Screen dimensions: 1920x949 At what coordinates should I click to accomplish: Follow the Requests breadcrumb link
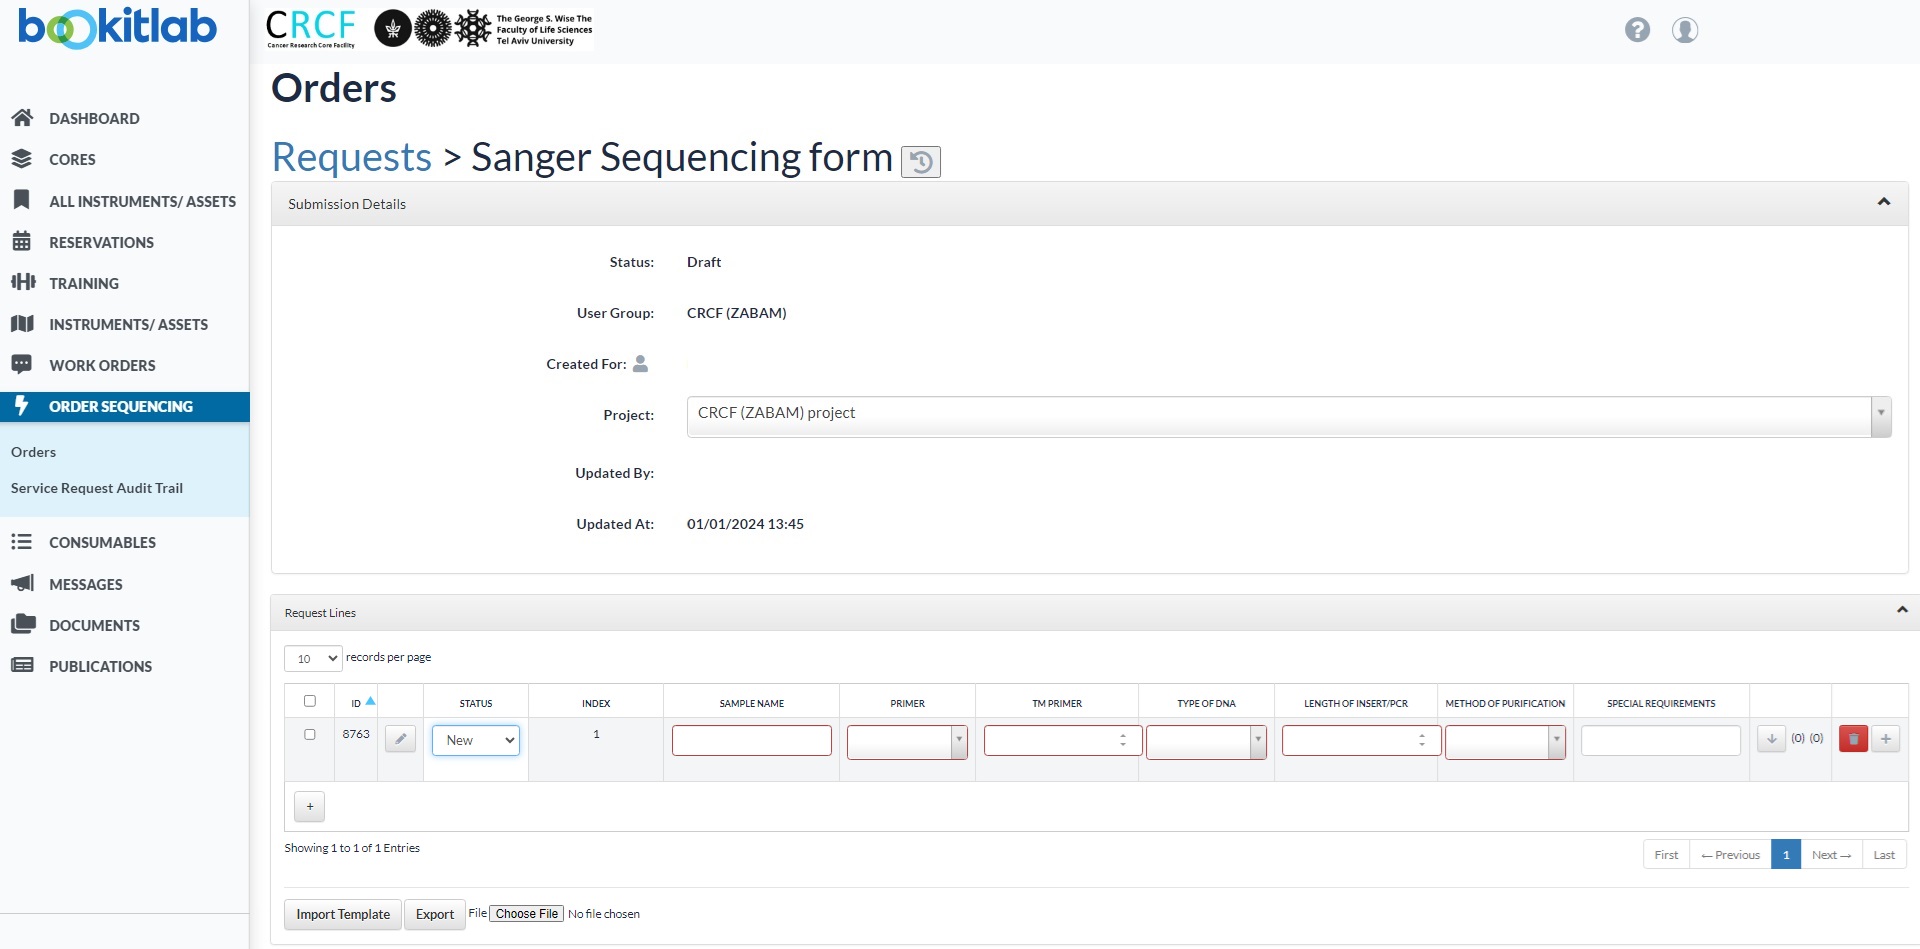(x=351, y=157)
